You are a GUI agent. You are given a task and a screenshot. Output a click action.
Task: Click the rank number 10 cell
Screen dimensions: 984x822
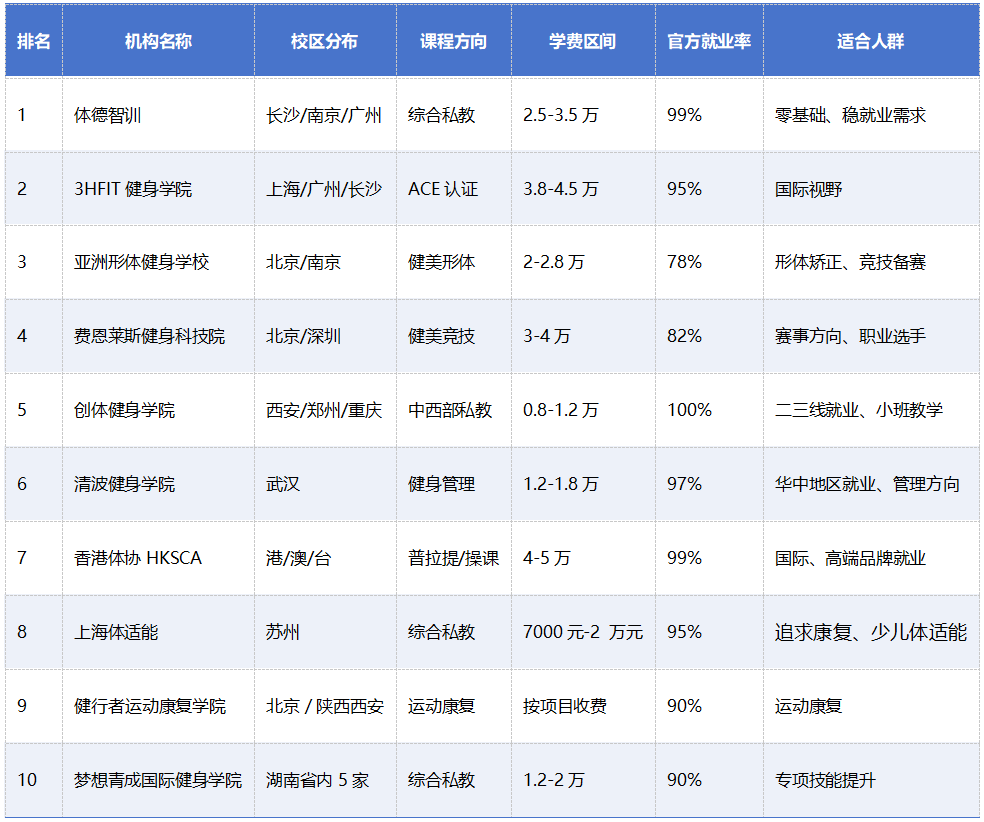tap(34, 780)
